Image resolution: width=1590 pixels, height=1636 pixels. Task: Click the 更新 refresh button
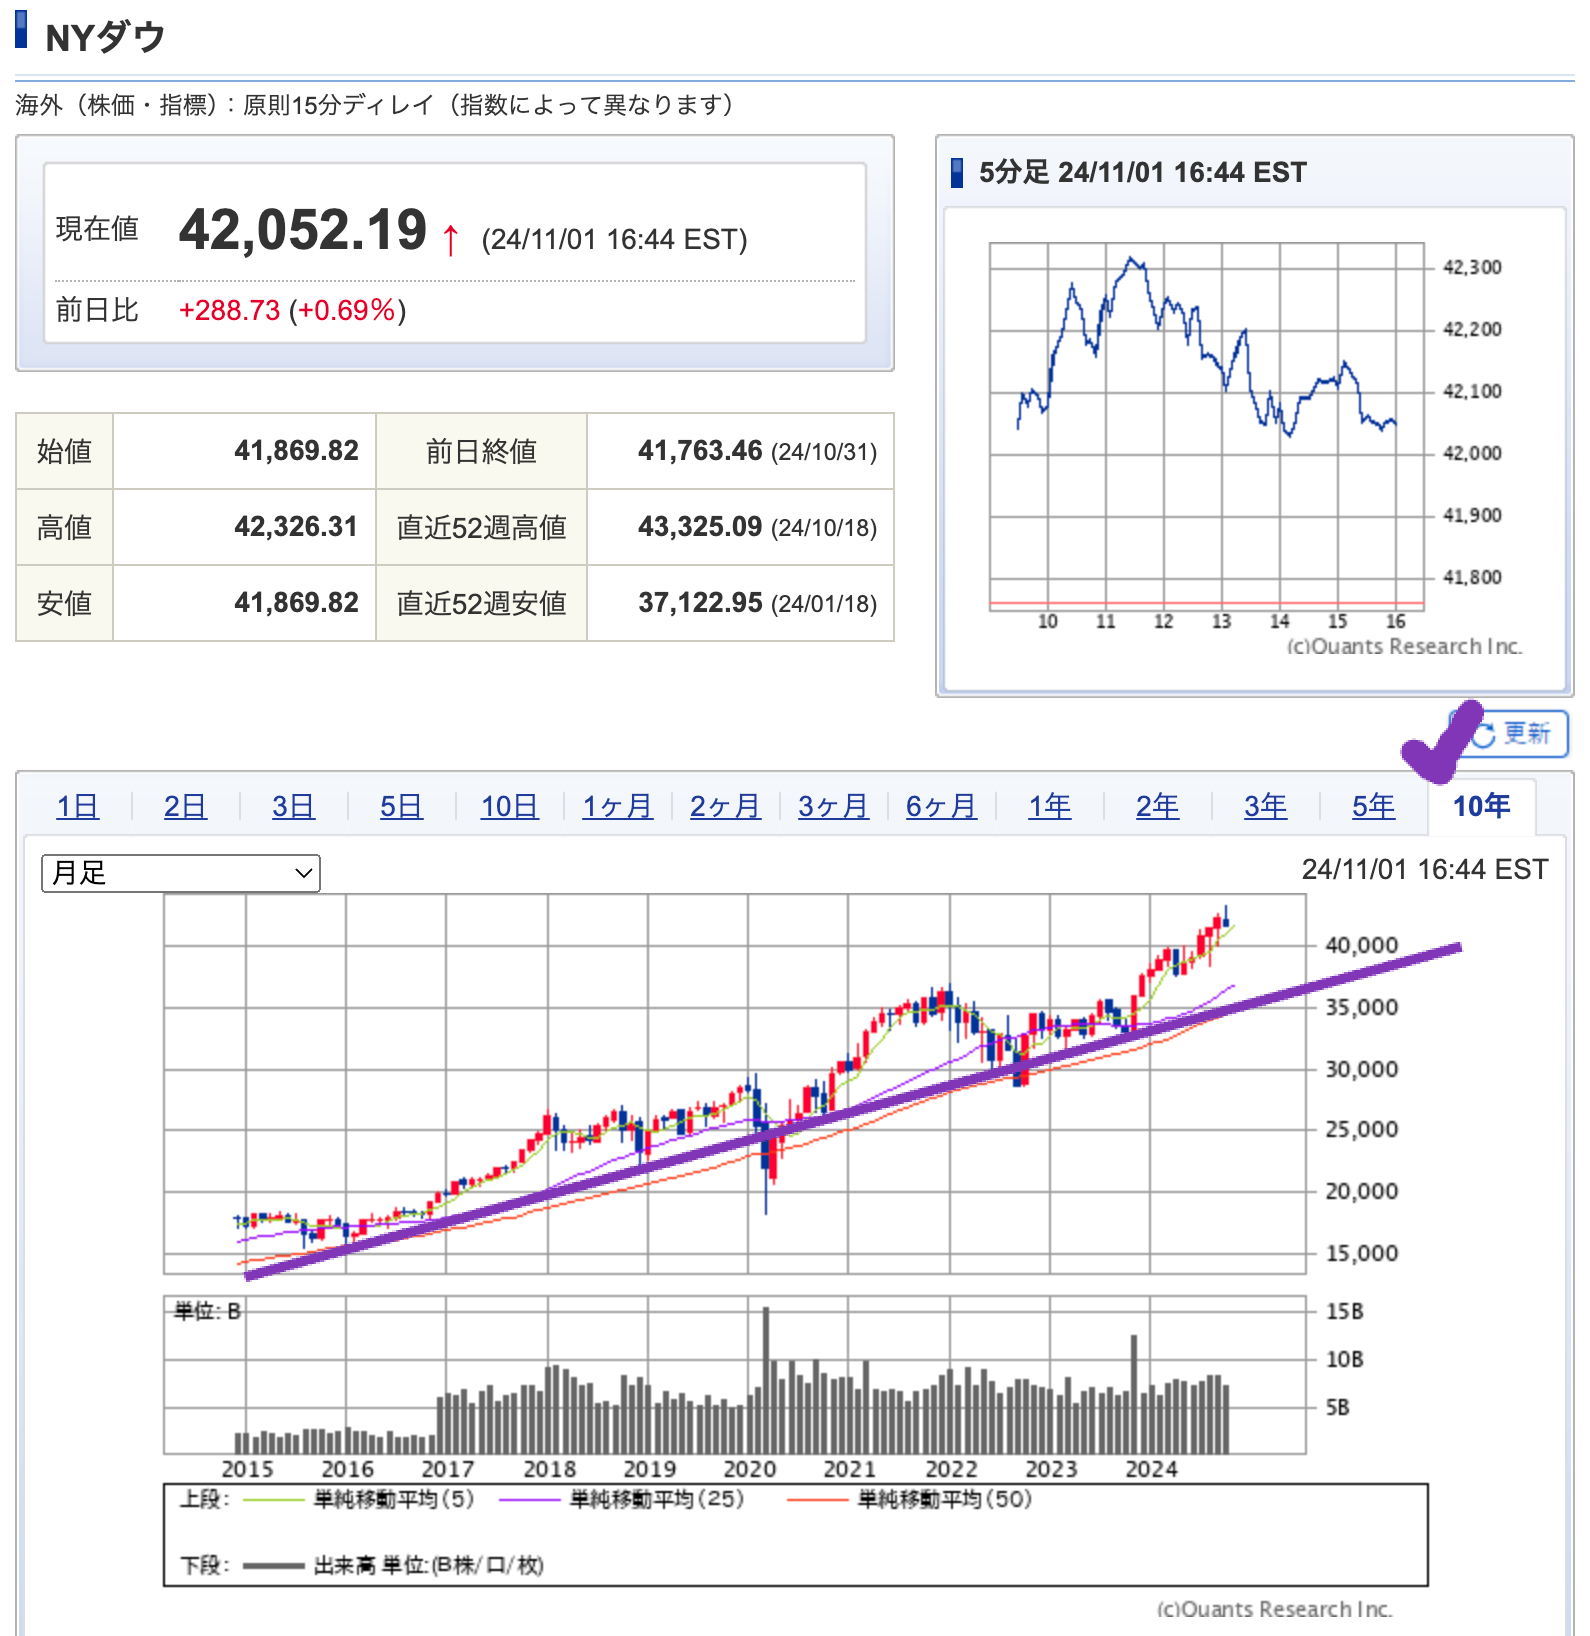tap(1510, 734)
